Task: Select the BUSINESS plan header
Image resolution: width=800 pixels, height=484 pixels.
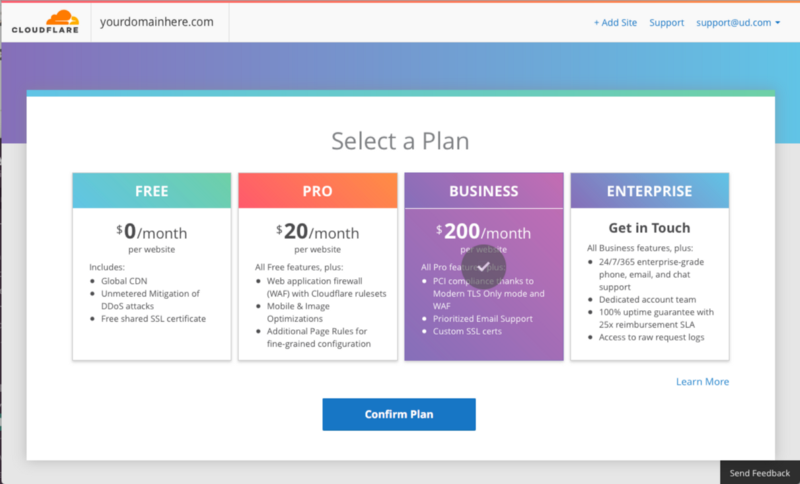Action: 484,191
